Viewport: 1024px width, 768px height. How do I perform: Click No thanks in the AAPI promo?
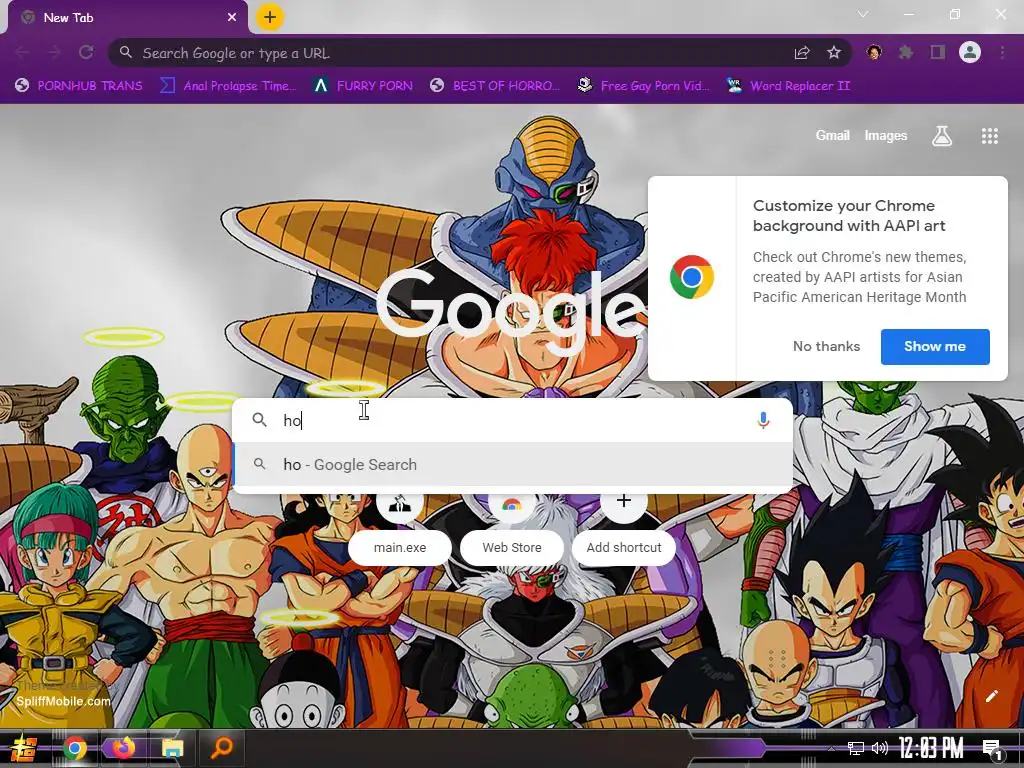826,346
